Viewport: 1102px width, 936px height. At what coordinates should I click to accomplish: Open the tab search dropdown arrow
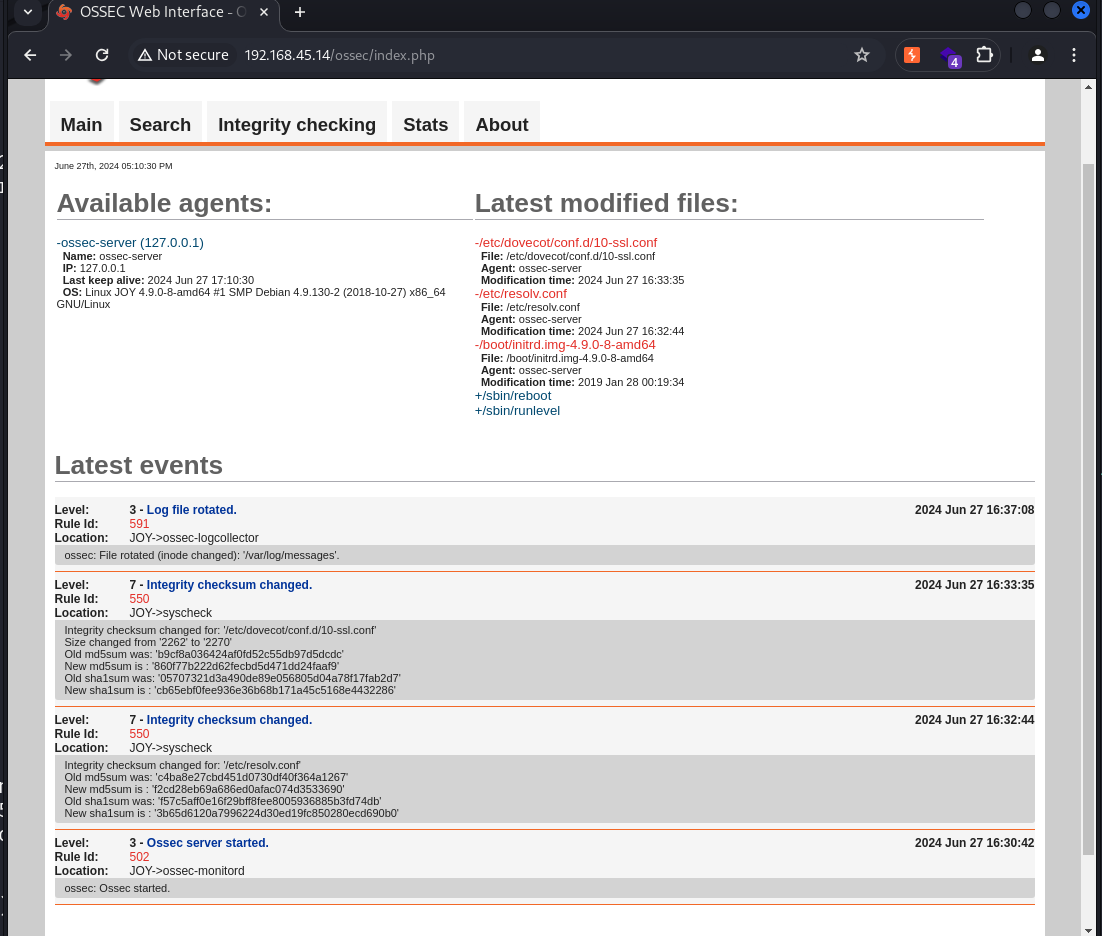pos(28,12)
